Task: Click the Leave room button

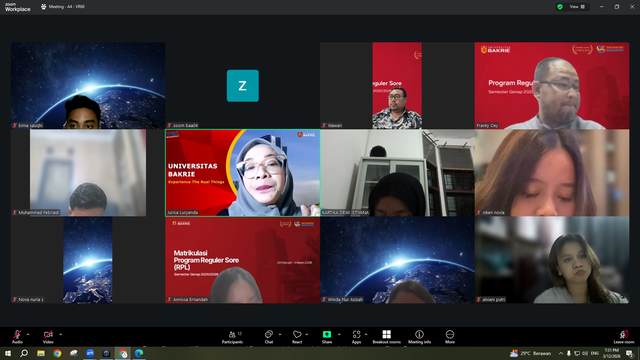Action: pyautogui.click(x=624, y=337)
